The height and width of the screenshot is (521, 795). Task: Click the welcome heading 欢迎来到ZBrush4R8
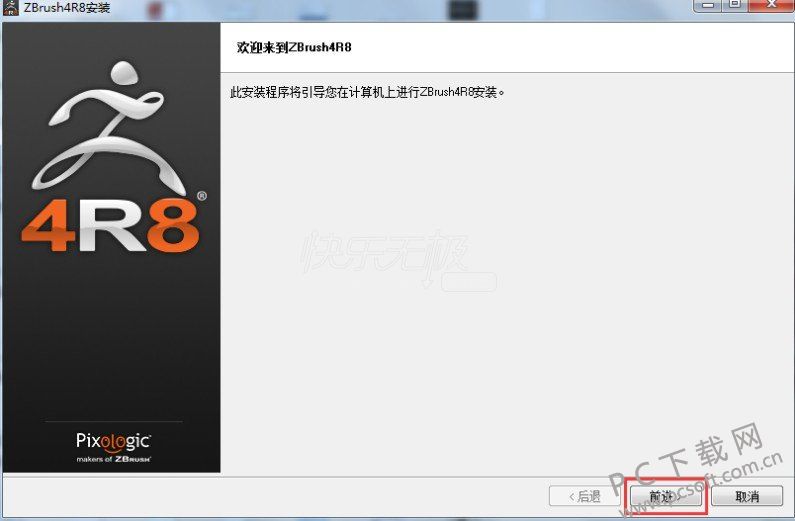tap(294, 47)
